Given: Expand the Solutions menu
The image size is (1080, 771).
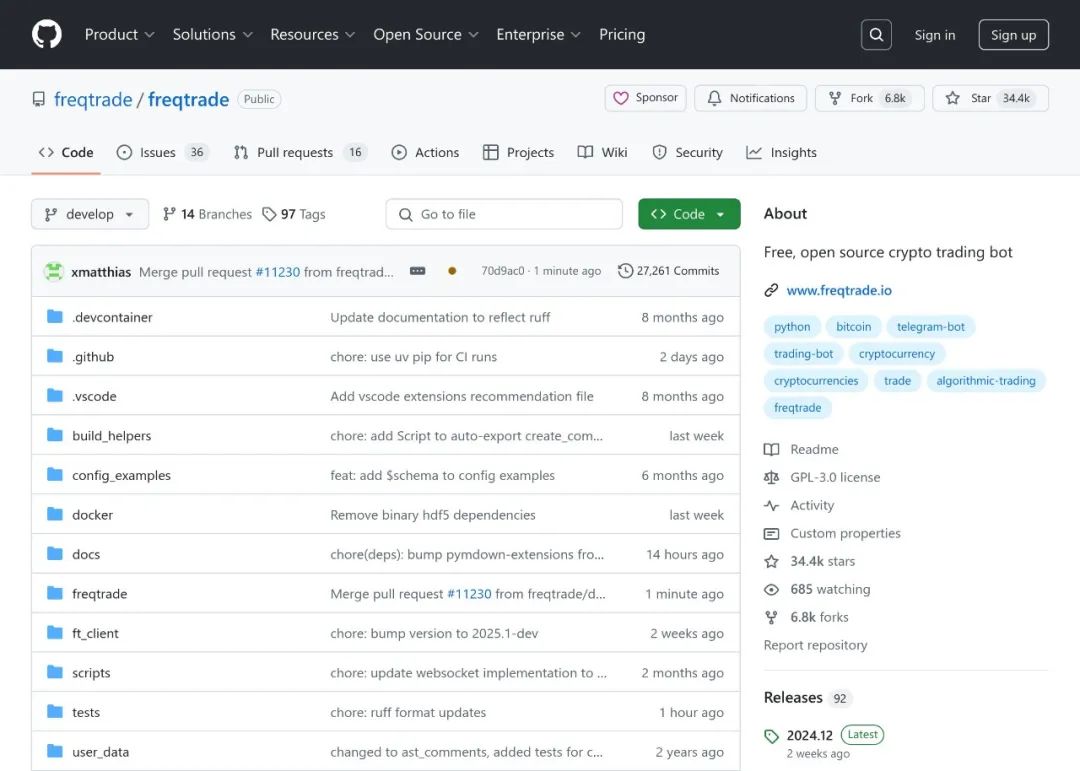Looking at the screenshot, I should pos(212,34).
